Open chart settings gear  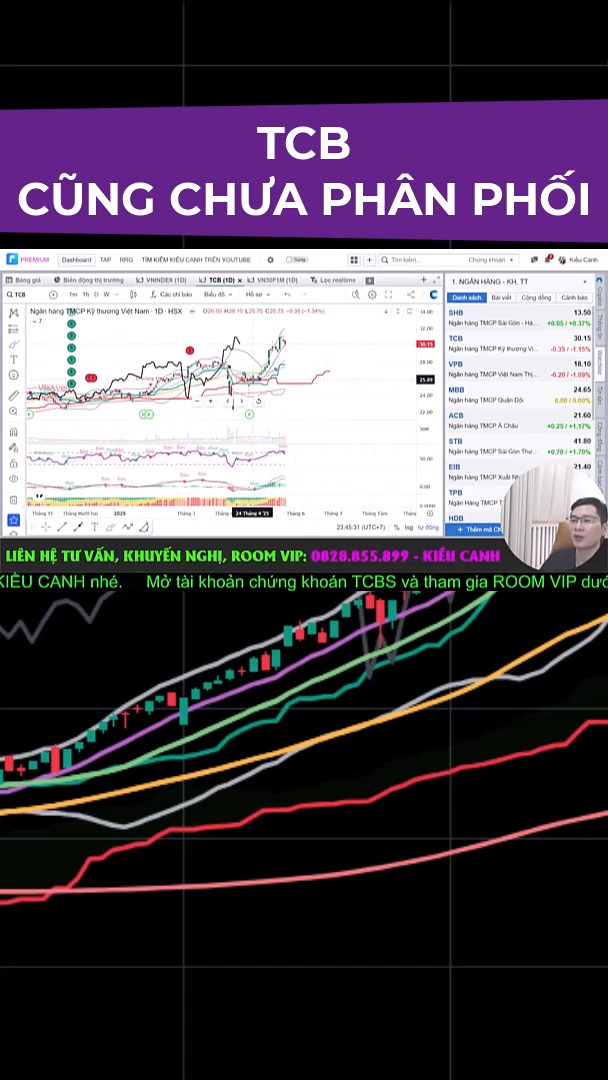372,294
